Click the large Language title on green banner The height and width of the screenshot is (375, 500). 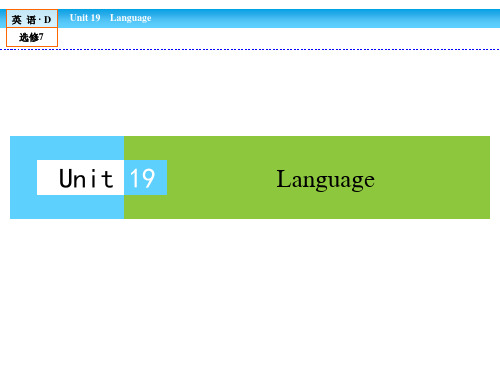326,179
